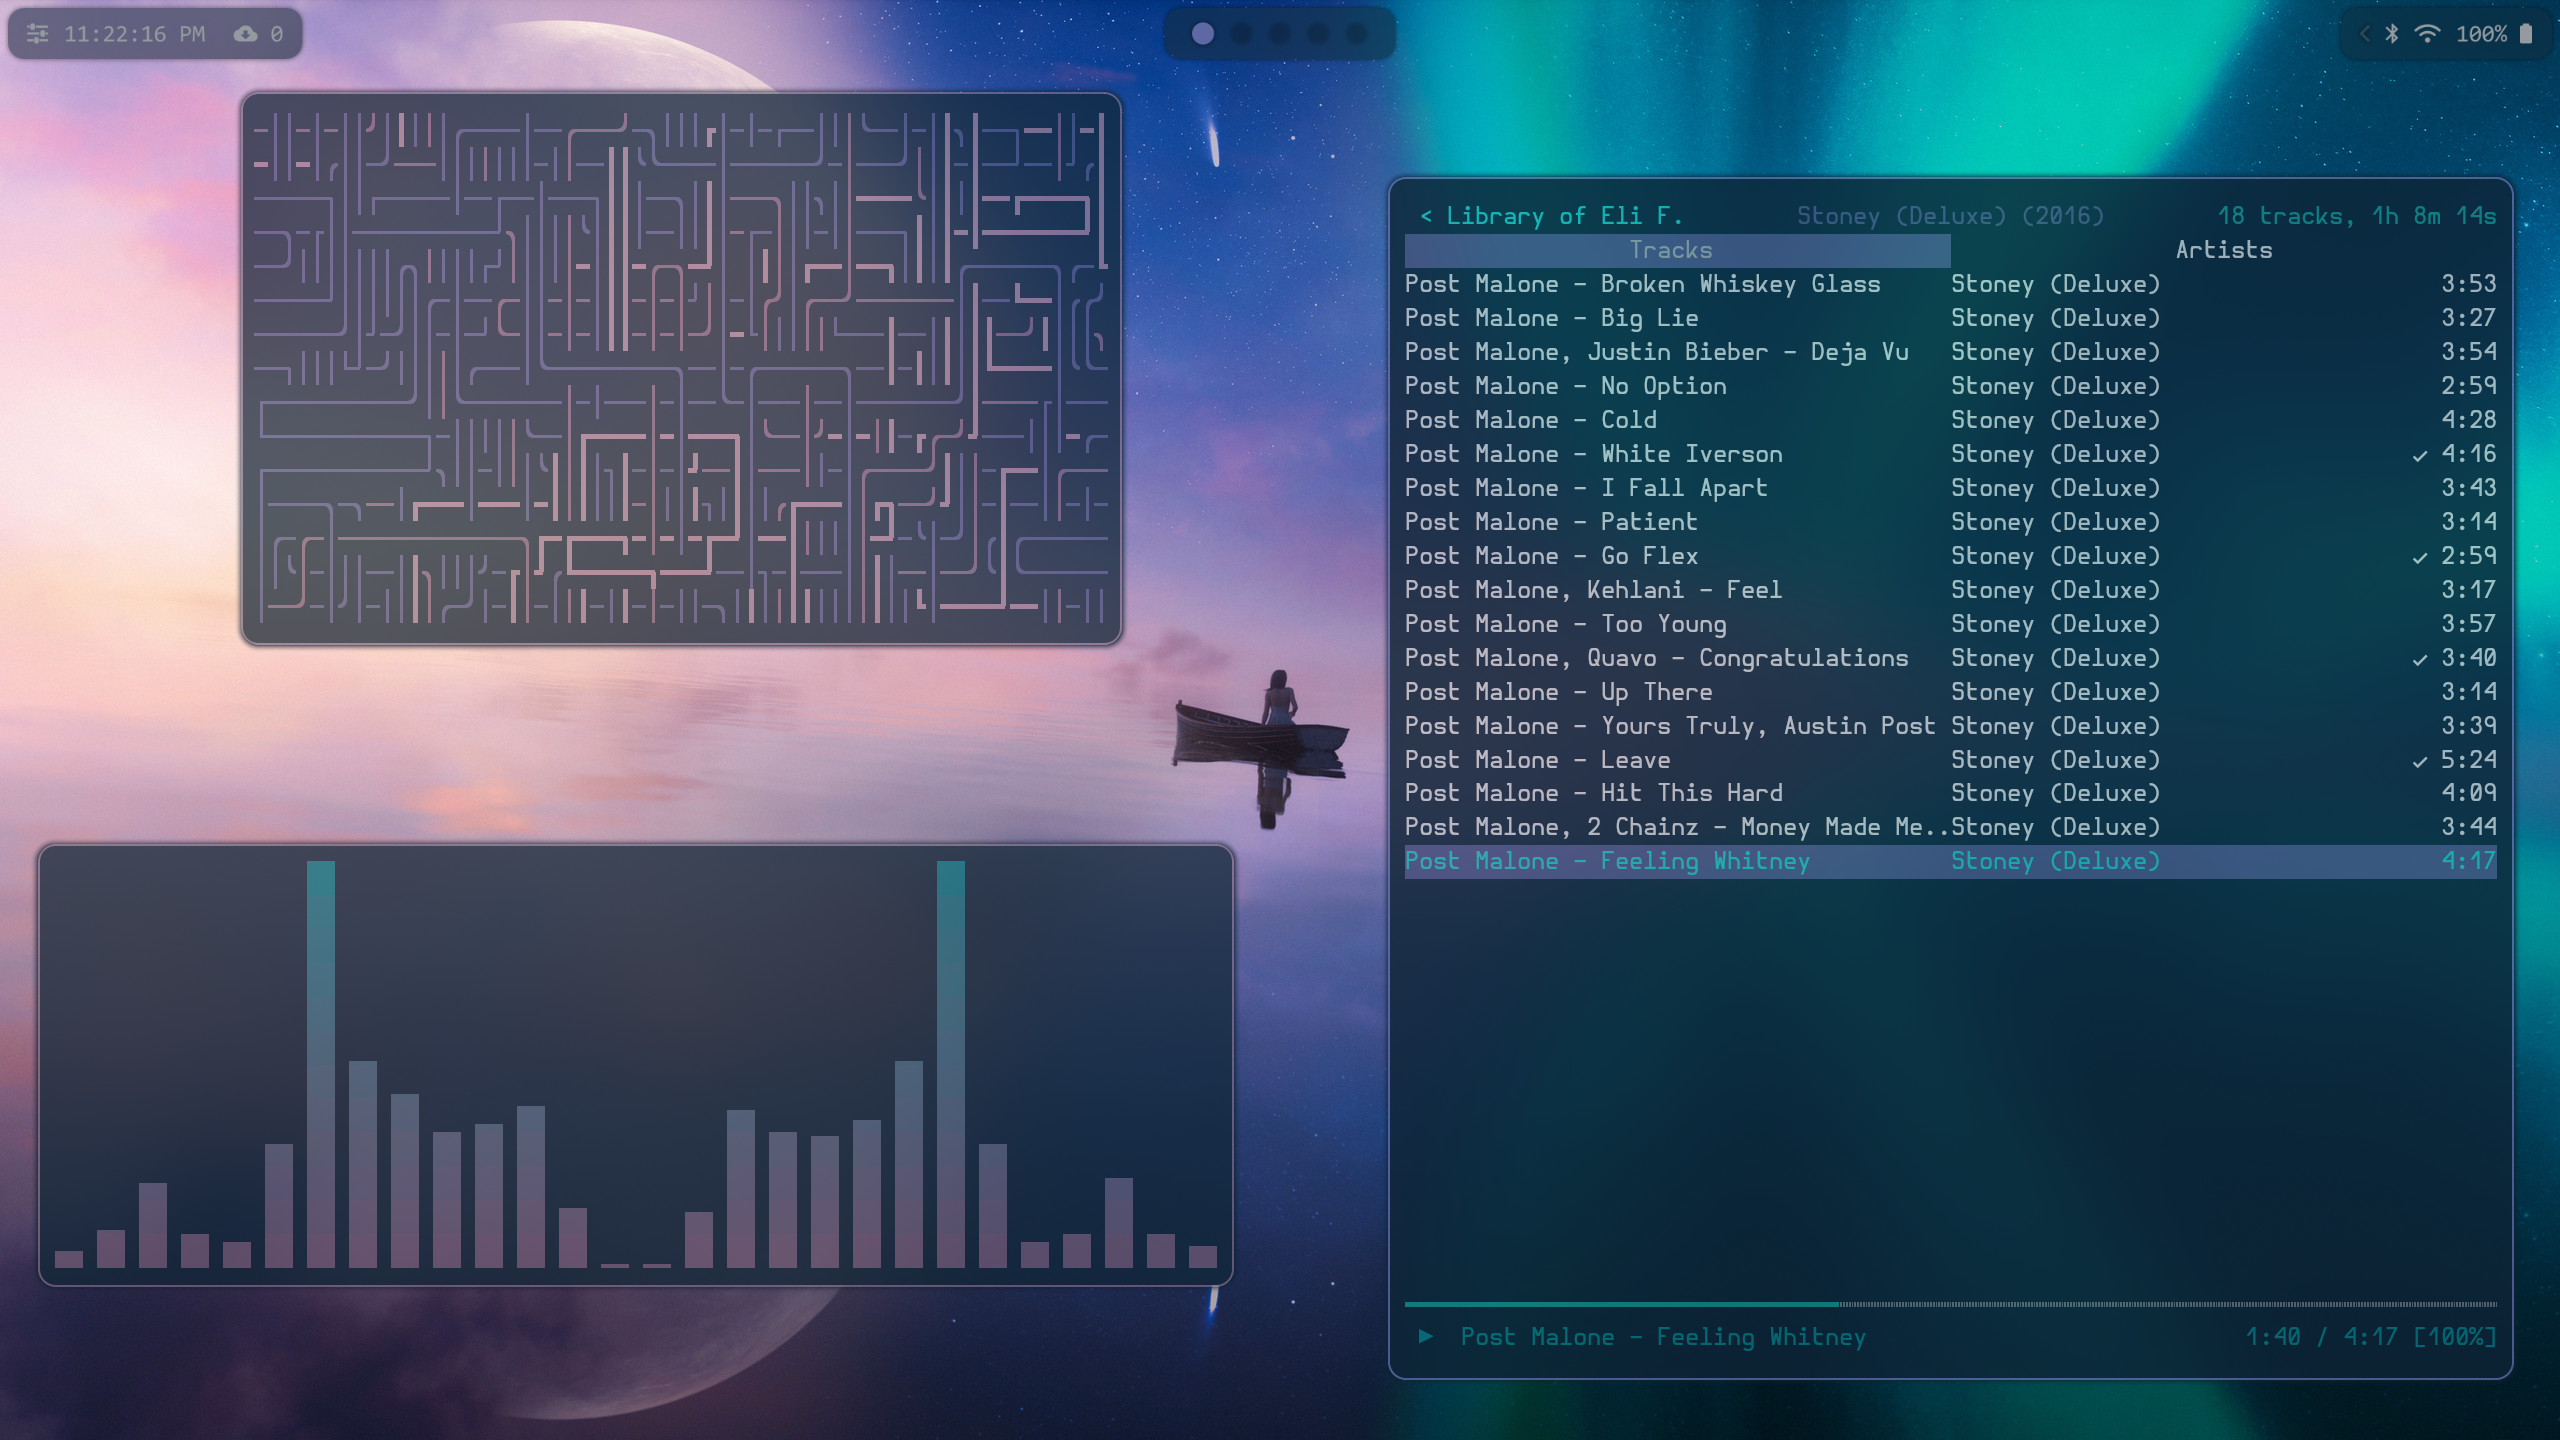Viewport: 2560px width, 1440px height.
Task: Open the sliders settings icon in top bar
Action: 37,34
